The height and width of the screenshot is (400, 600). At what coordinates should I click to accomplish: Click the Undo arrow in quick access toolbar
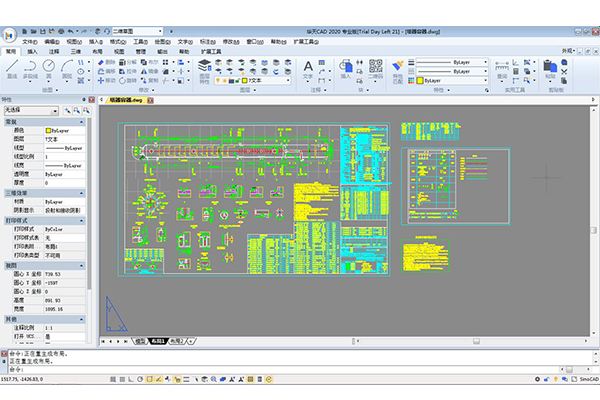tap(70, 31)
